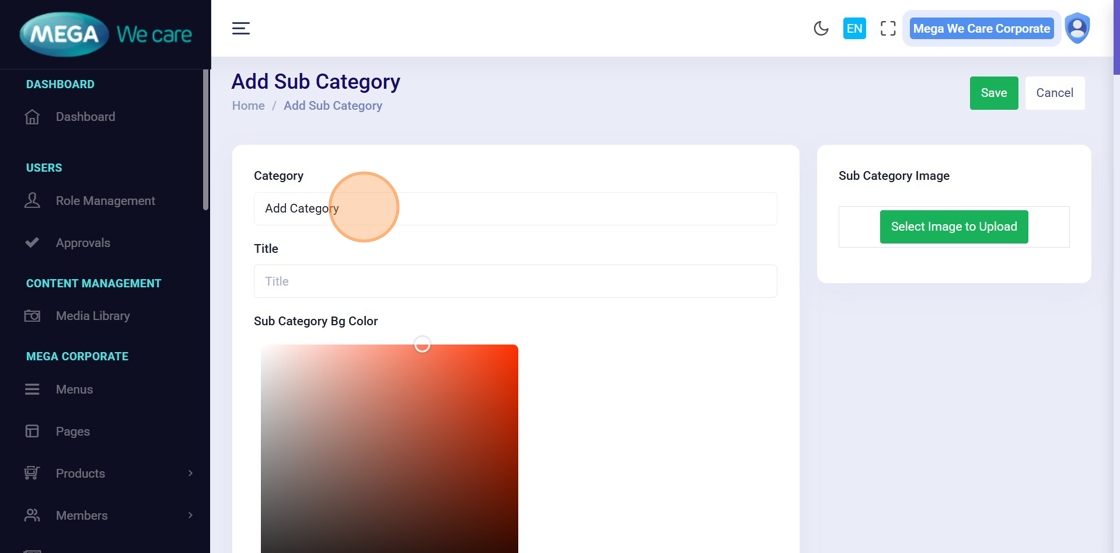Image resolution: width=1120 pixels, height=553 pixels.
Task: Open the Category dropdown field
Action: tap(515, 209)
